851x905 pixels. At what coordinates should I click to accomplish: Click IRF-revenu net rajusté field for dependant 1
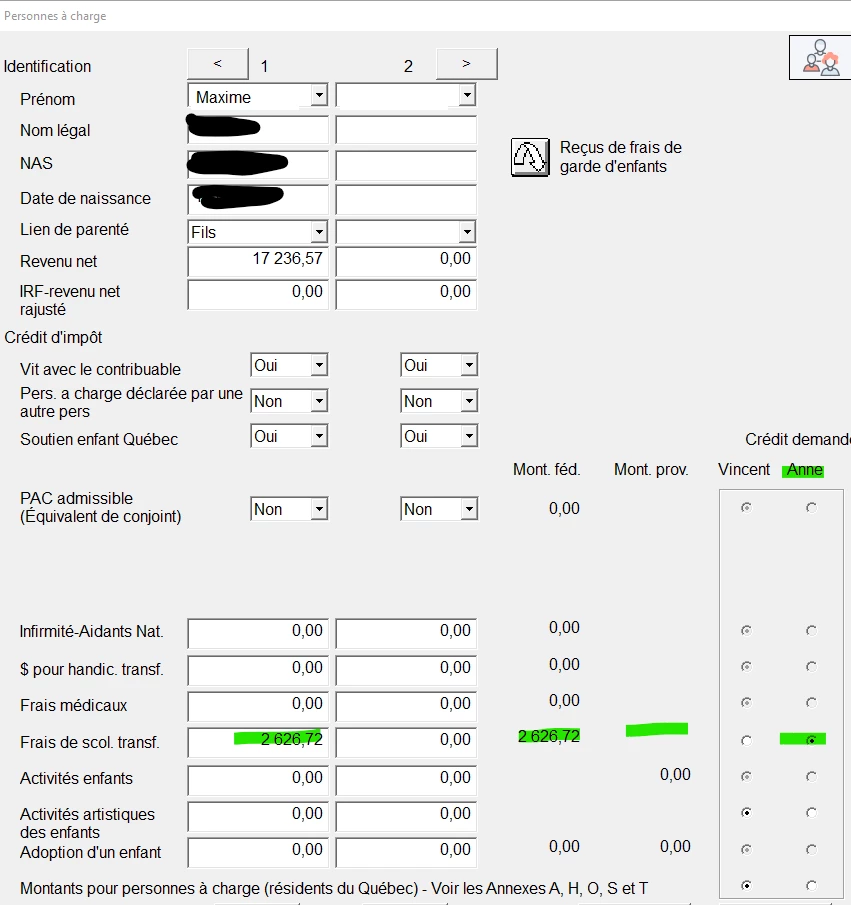click(257, 294)
